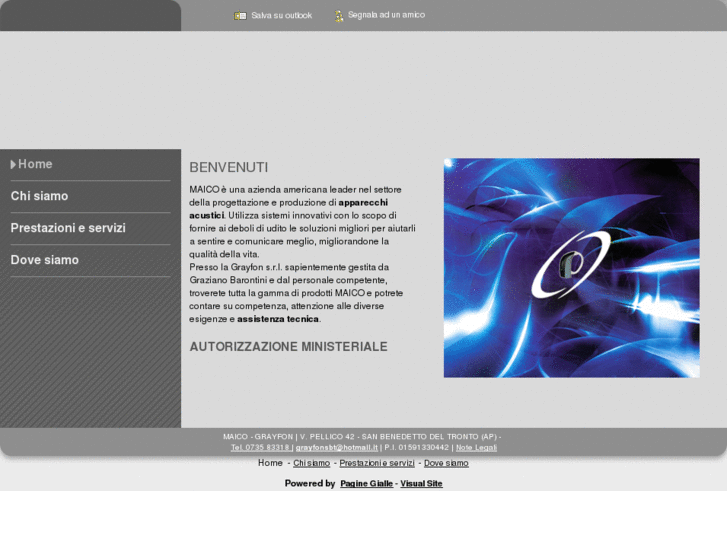This screenshot has height=545, width=727.
Task: Click the arrow marker beside Home
Action: (x=13, y=164)
